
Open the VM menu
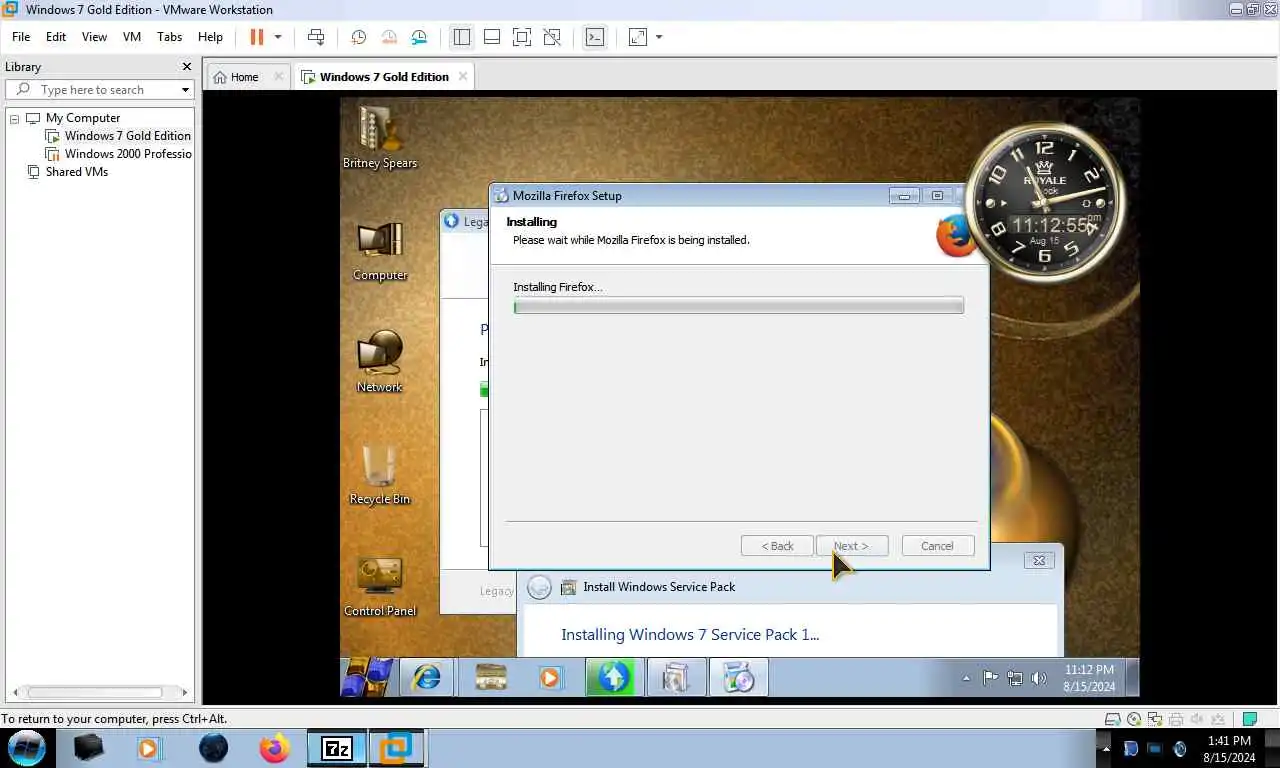(132, 37)
